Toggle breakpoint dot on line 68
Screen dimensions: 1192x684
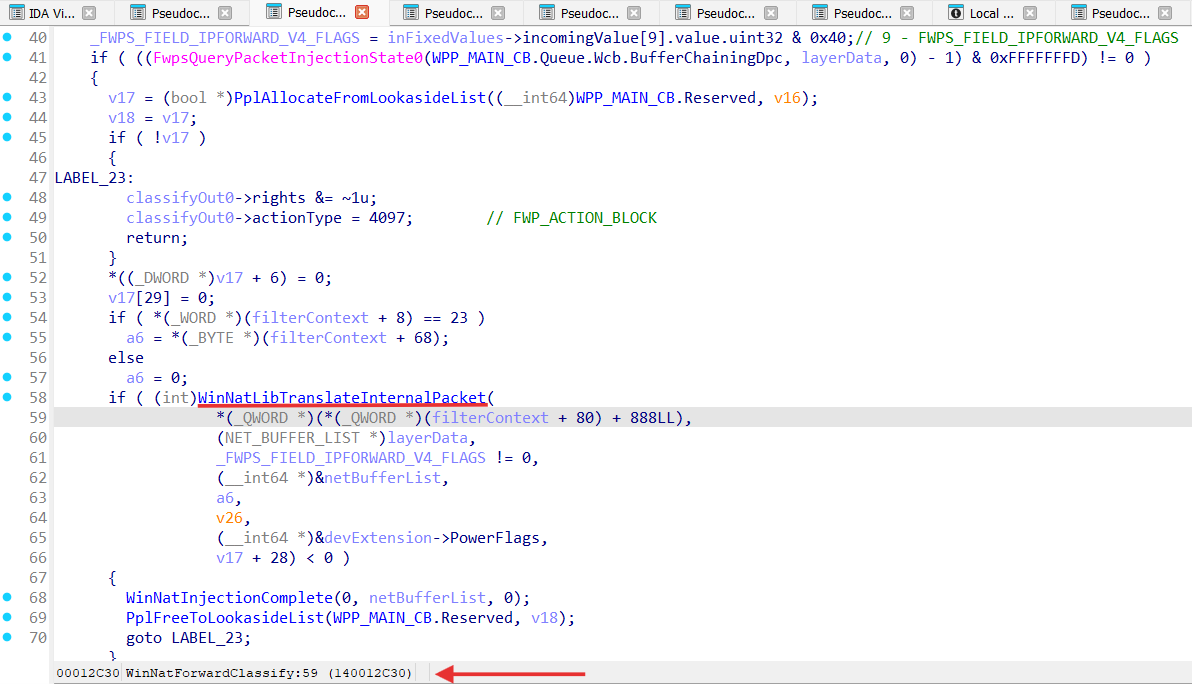tap(8, 598)
